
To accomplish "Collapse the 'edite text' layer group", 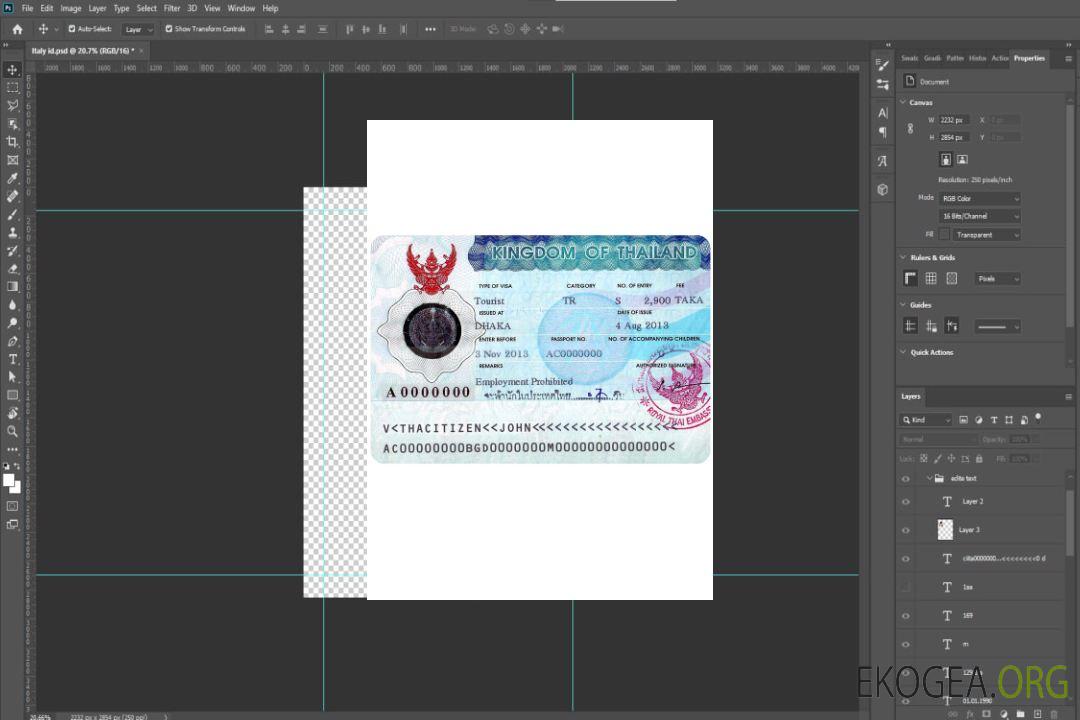I will tap(929, 478).
